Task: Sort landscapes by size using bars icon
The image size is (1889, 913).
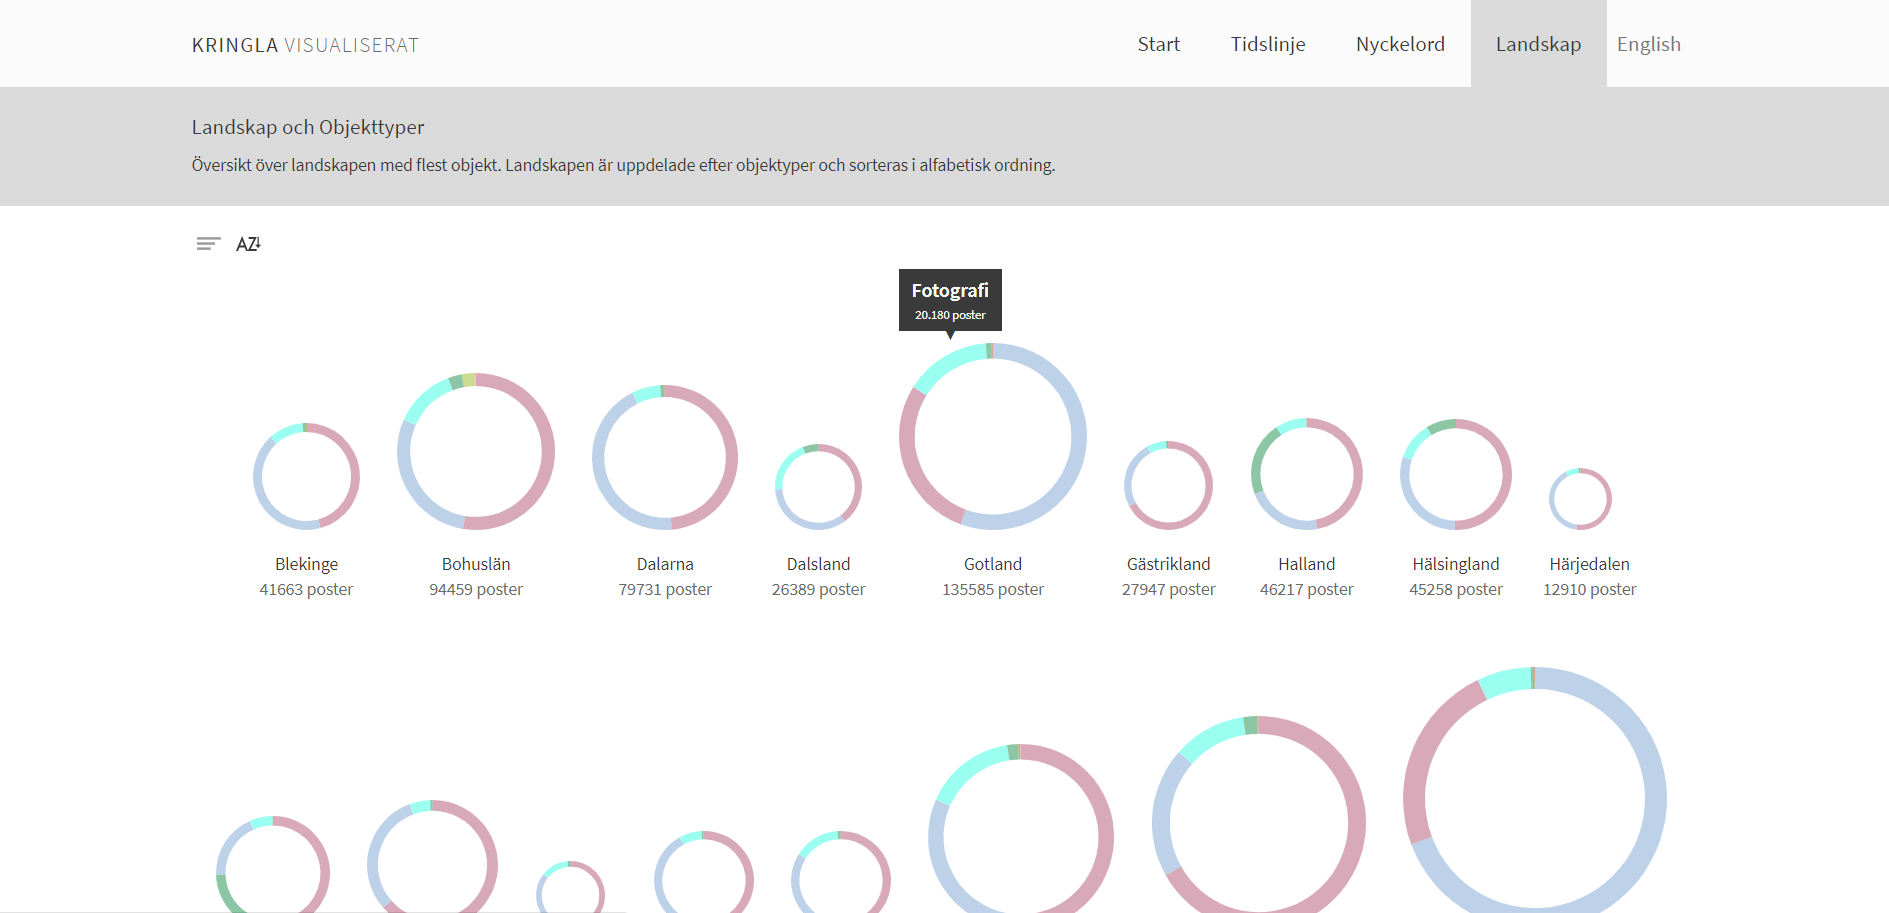Action: [x=208, y=244]
